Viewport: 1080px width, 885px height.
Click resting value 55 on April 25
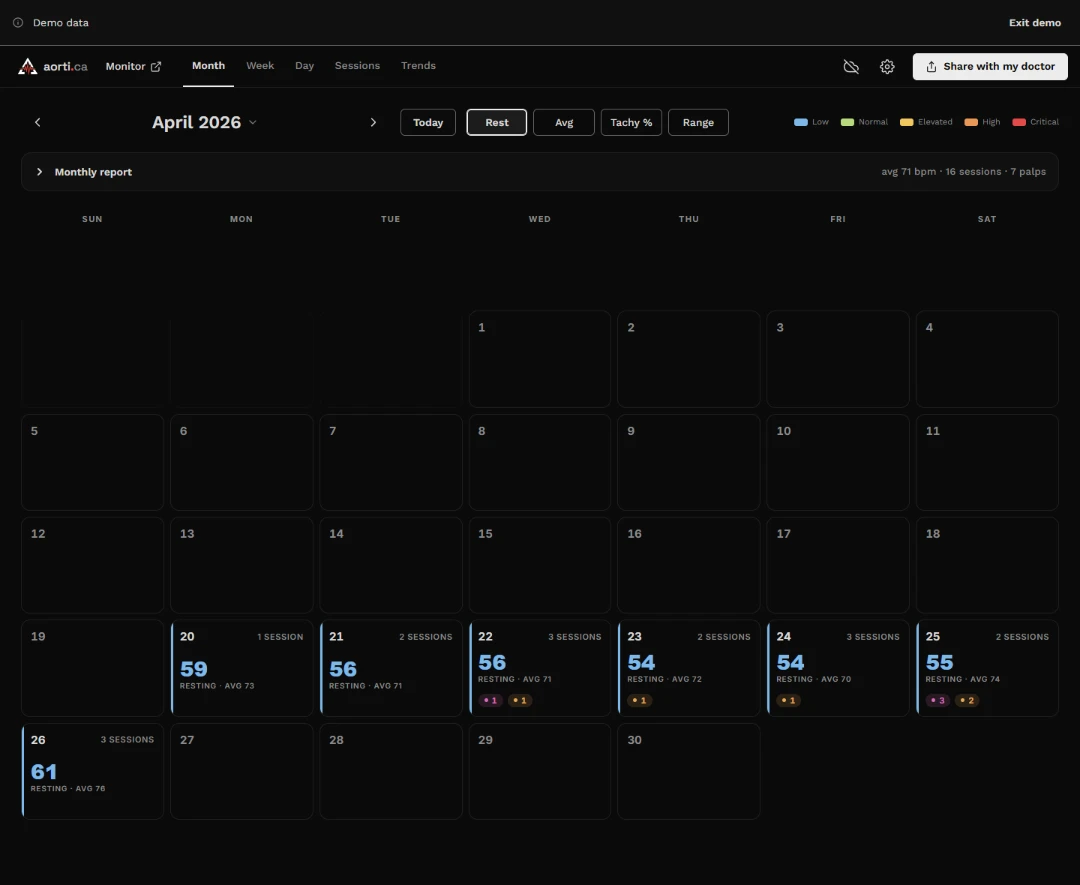(x=939, y=663)
